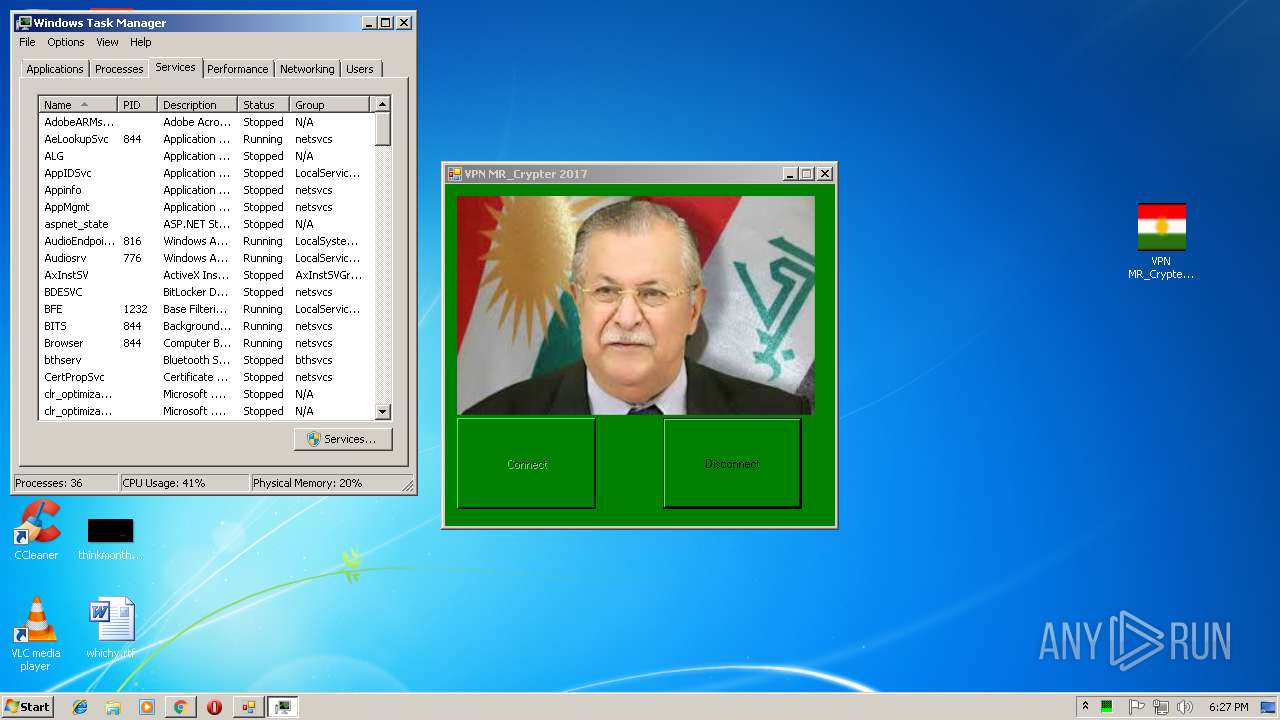This screenshot has height=720, width=1280.
Task: Switch to Processes tab
Action: pos(119,69)
